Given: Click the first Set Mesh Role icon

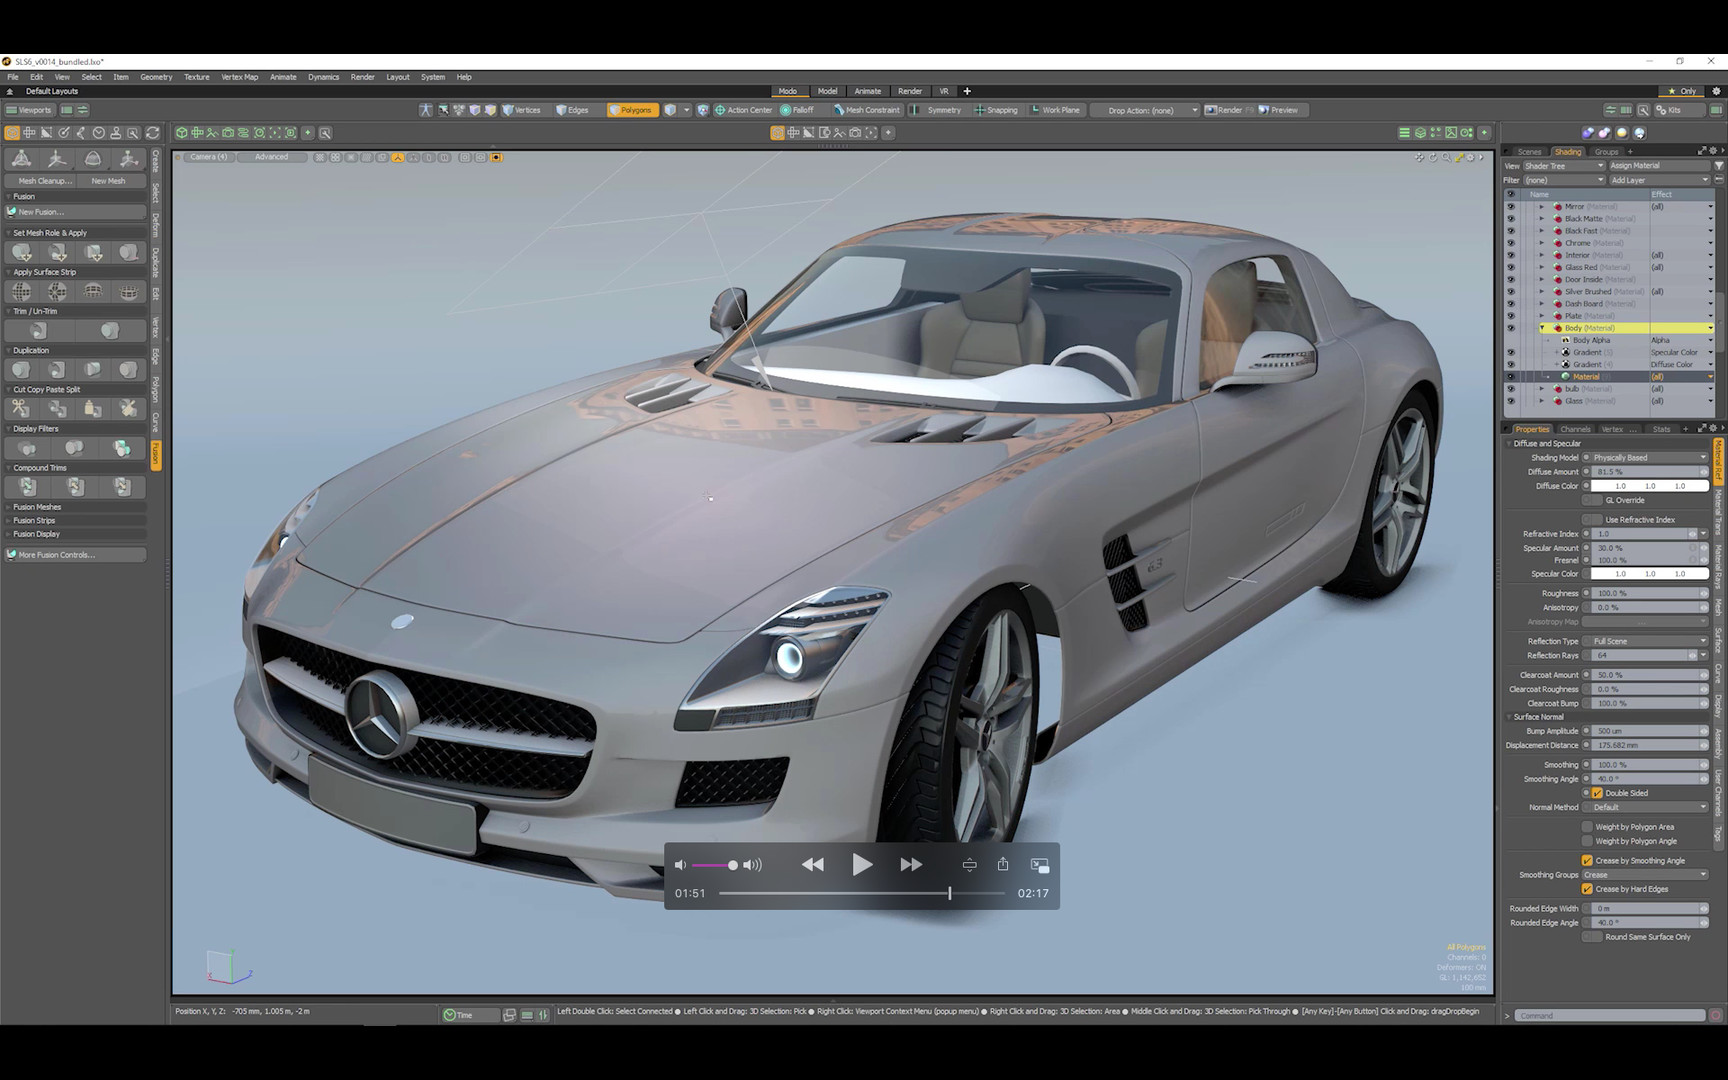Looking at the screenshot, I should [x=21, y=252].
